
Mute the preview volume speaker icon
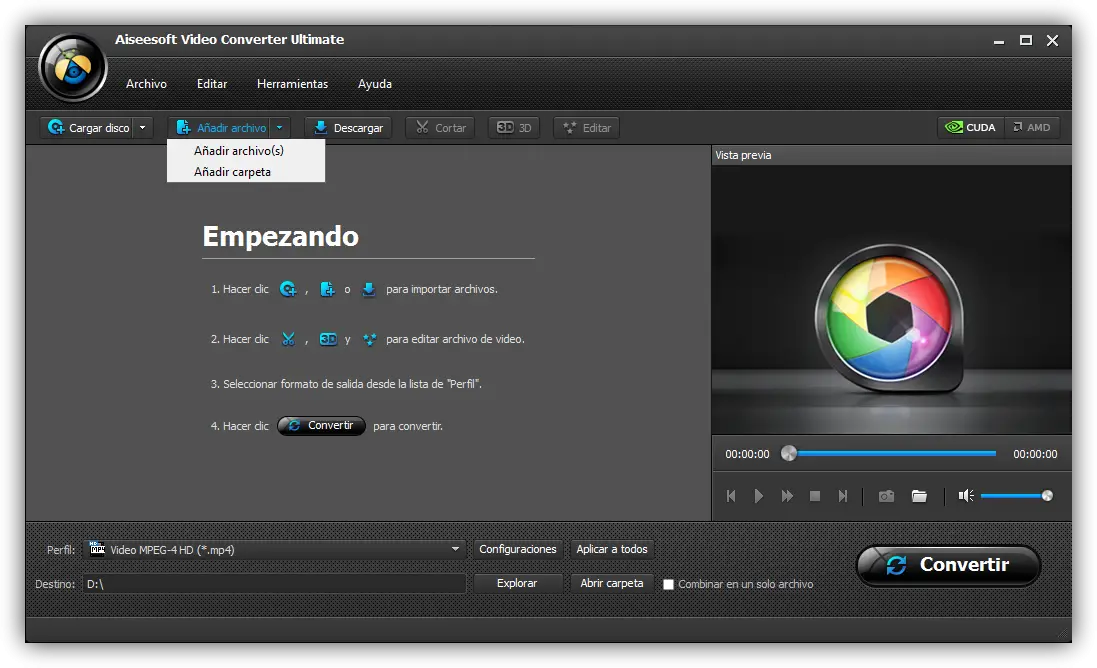click(966, 496)
